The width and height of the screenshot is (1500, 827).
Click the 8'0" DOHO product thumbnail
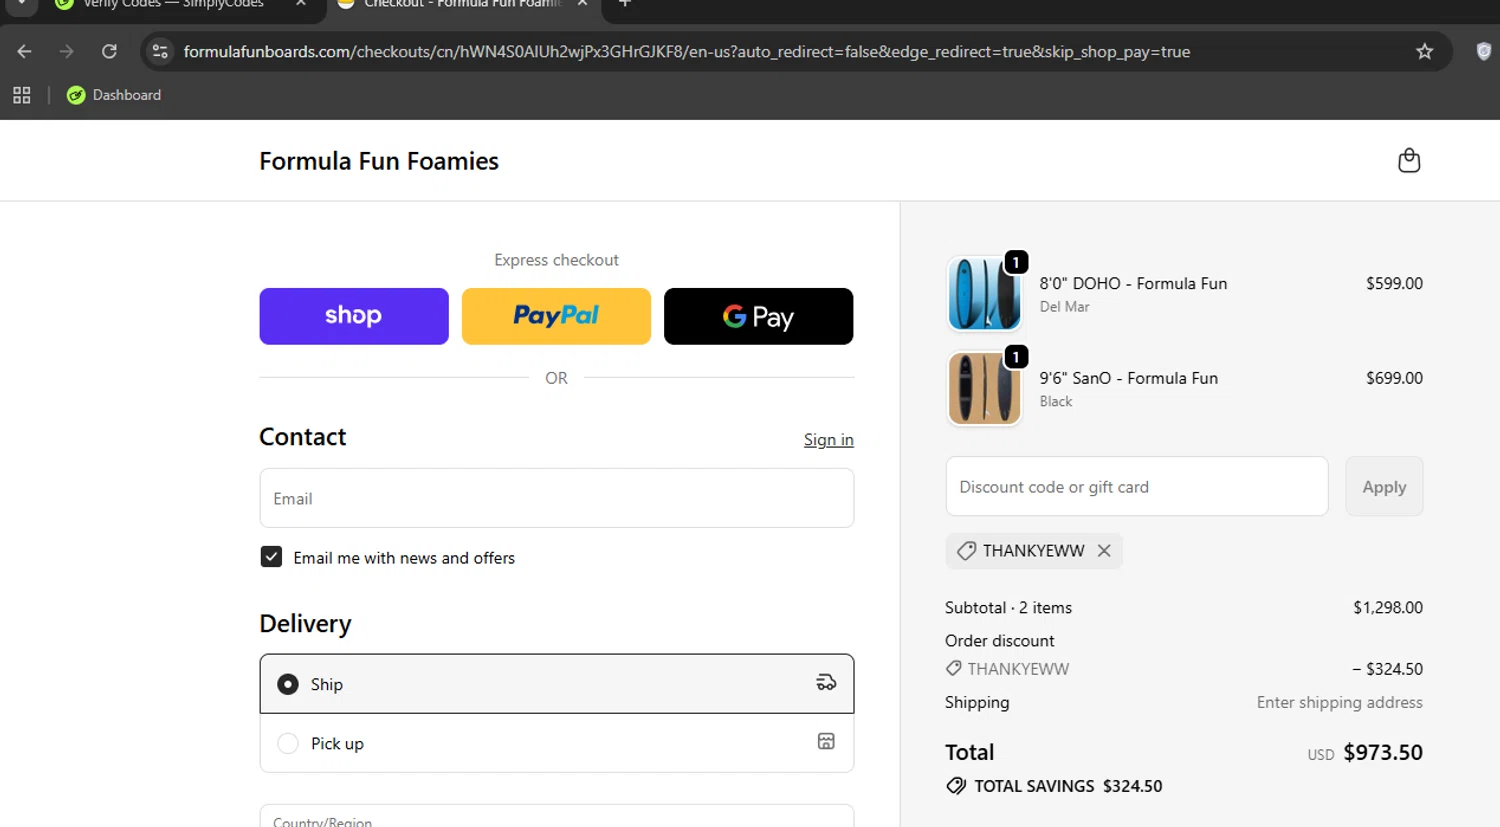(984, 294)
